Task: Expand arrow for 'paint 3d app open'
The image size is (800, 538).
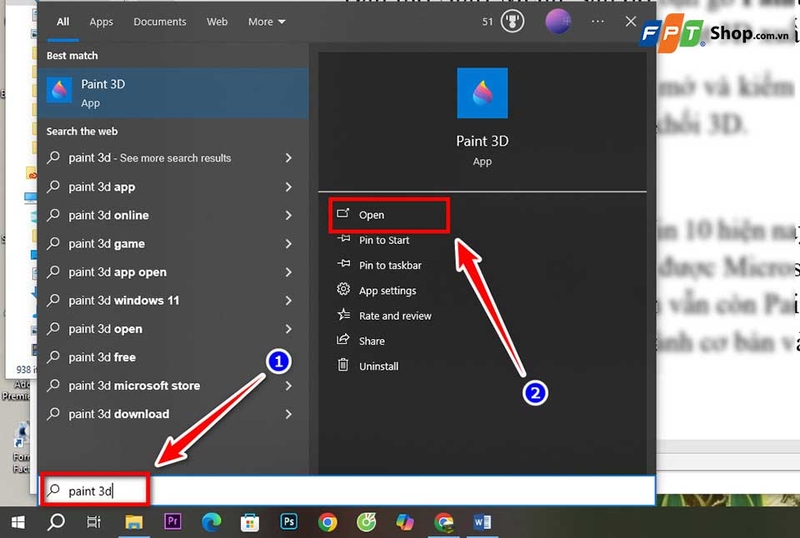Action: click(x=289, y=272)
